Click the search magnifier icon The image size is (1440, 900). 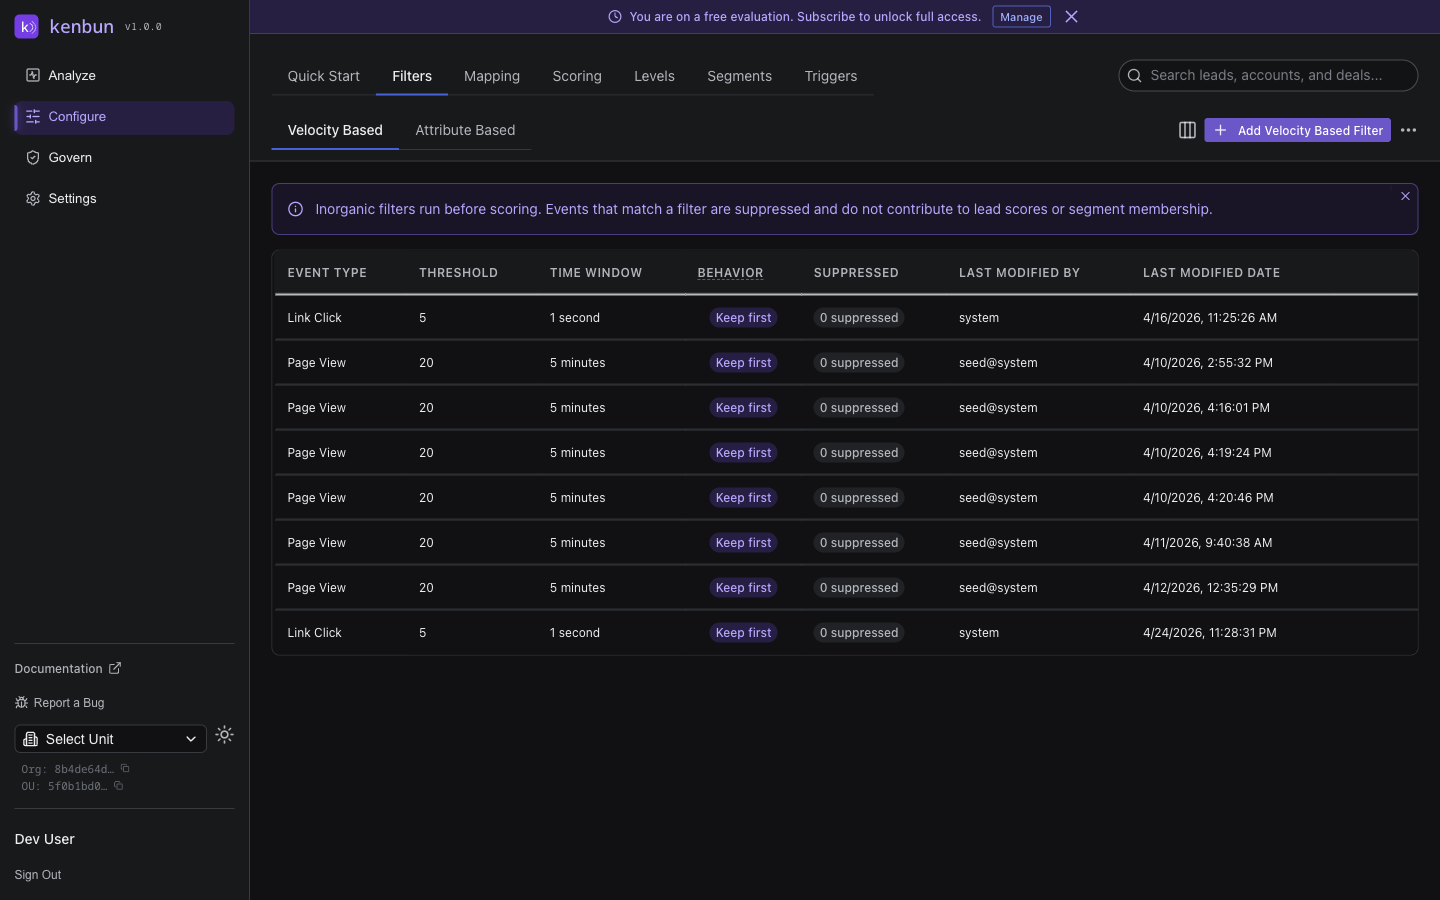tap(1135, 75)
